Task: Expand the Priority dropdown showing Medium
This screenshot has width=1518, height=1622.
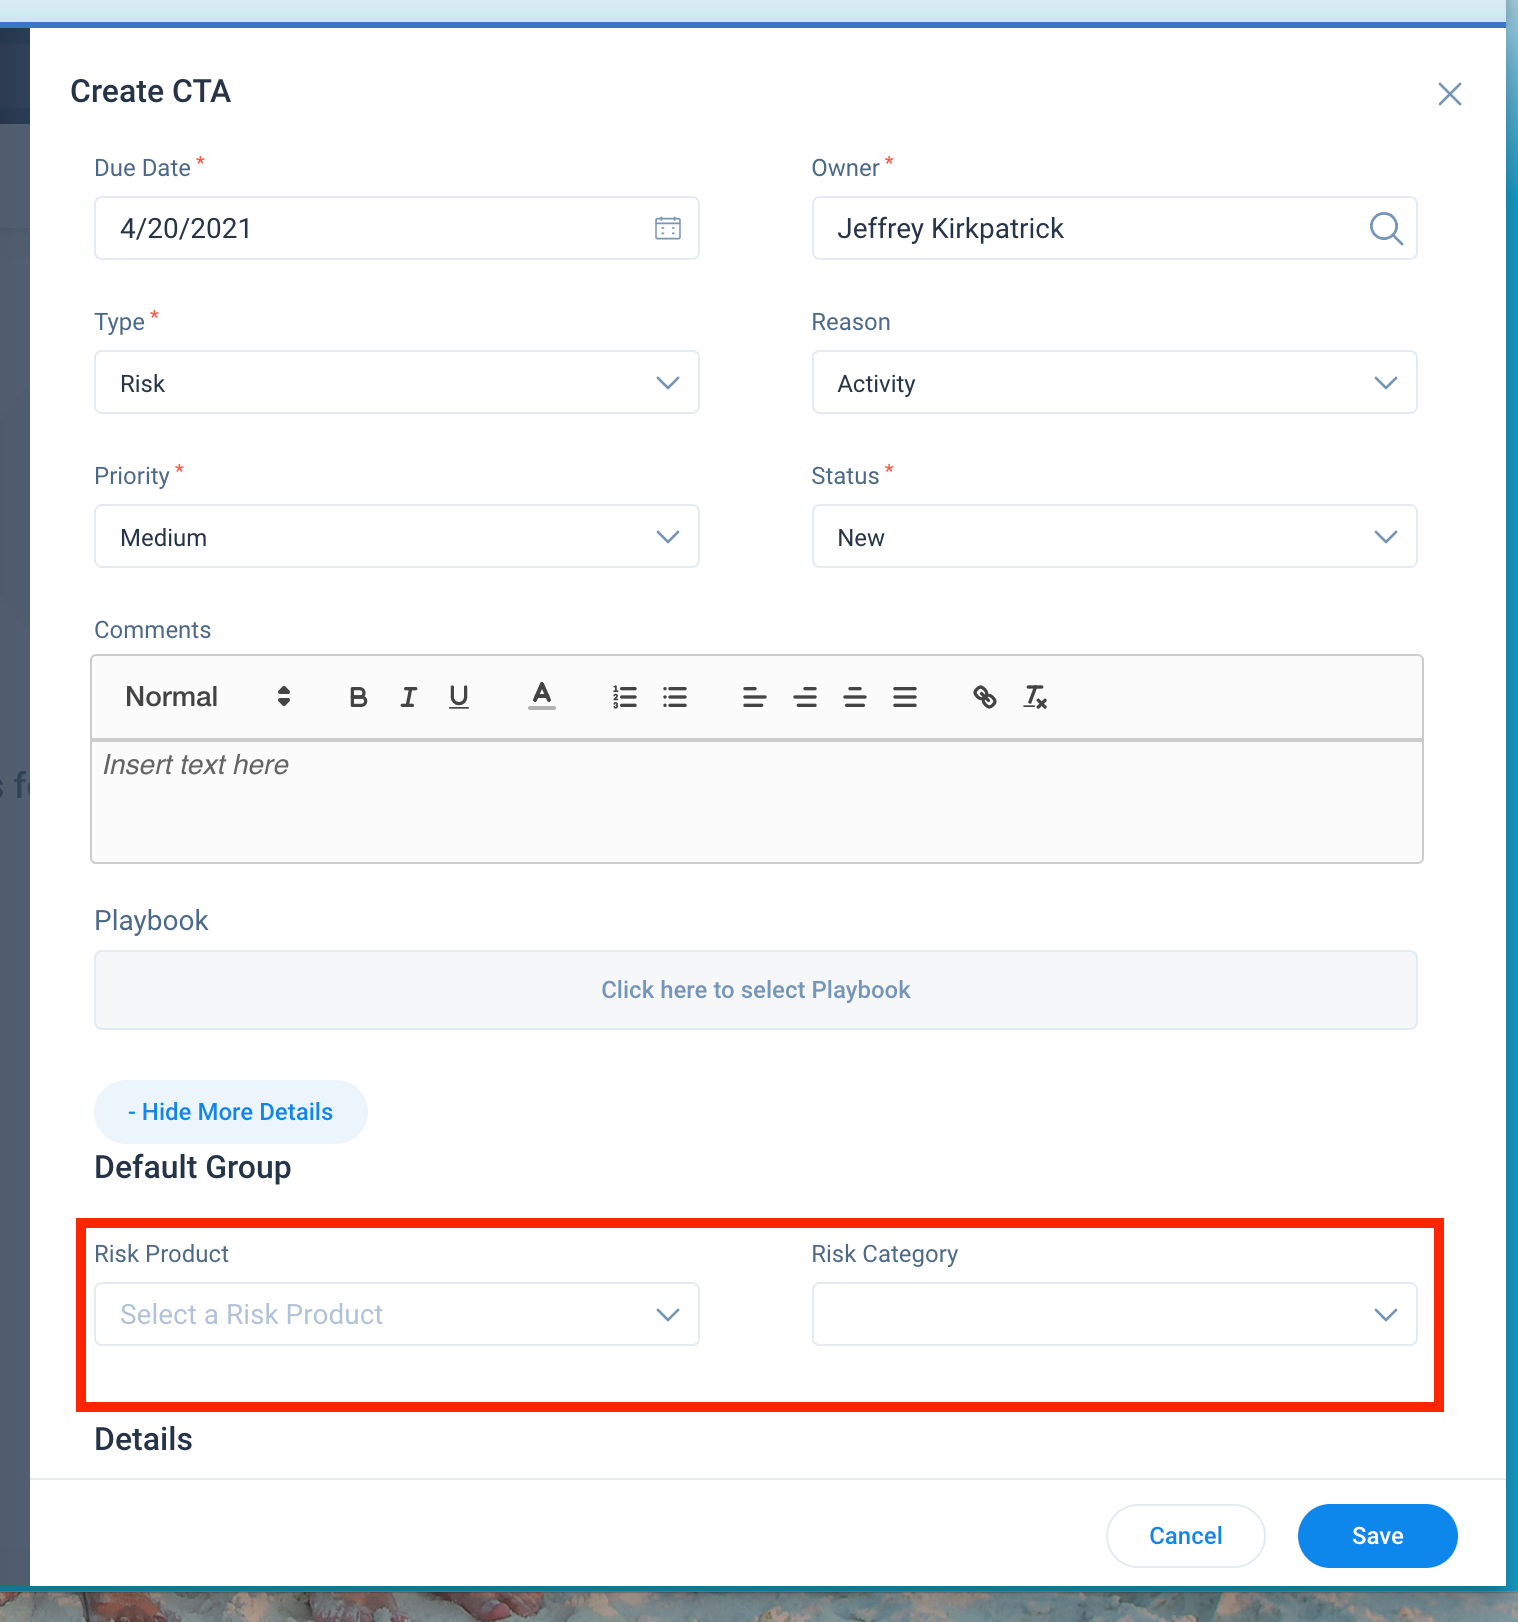Action: click(x=397, y=536)
